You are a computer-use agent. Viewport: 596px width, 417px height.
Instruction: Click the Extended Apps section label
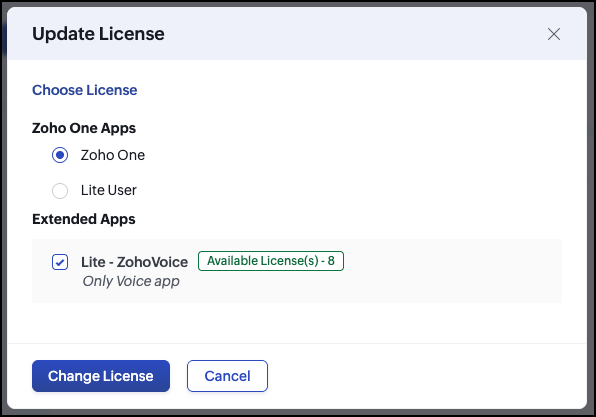click(x=84, y=219)
